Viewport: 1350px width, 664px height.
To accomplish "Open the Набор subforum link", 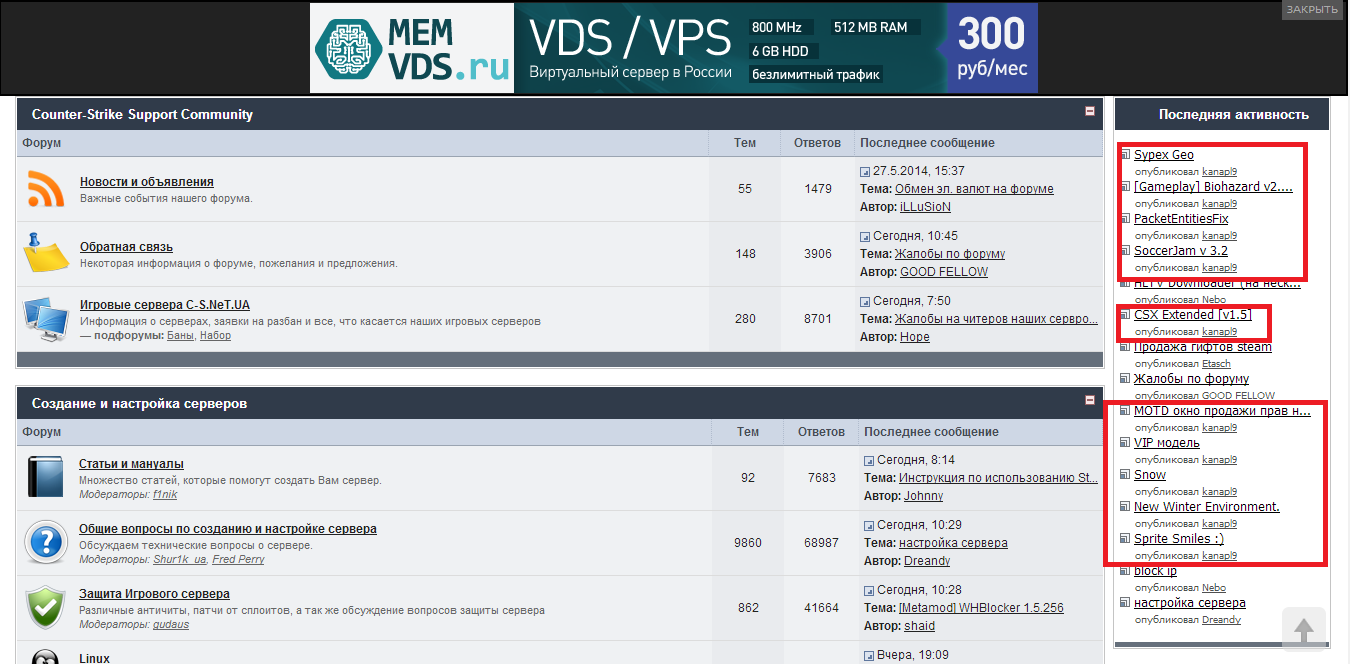I will 215,336.
